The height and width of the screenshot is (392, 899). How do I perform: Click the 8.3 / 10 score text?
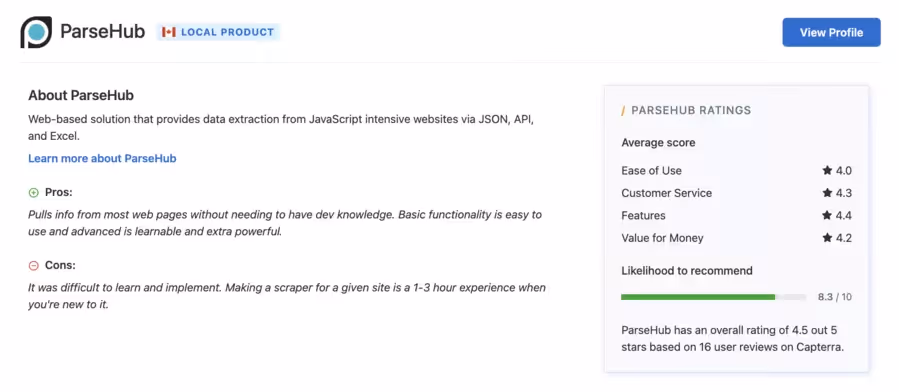[835, 297]
